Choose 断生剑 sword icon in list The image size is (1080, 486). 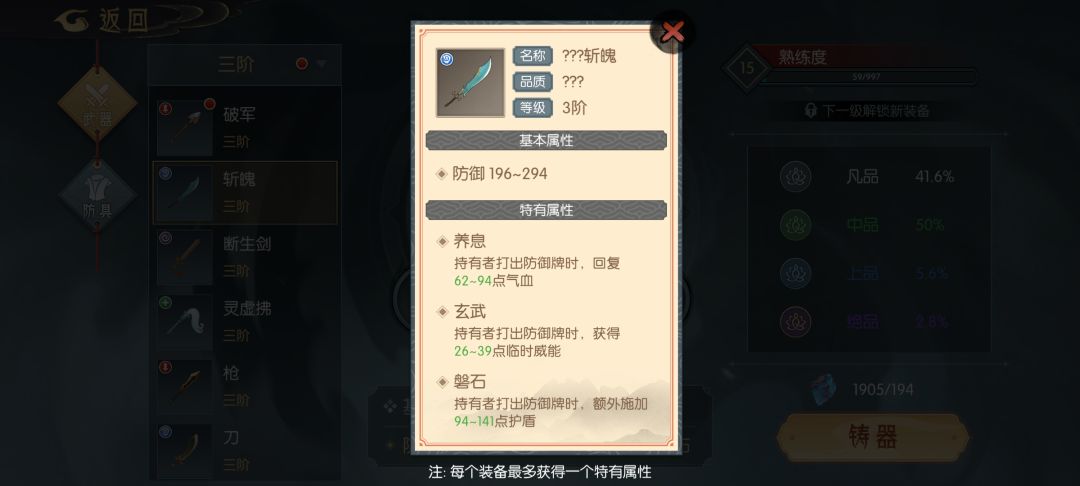pos(185,257)
